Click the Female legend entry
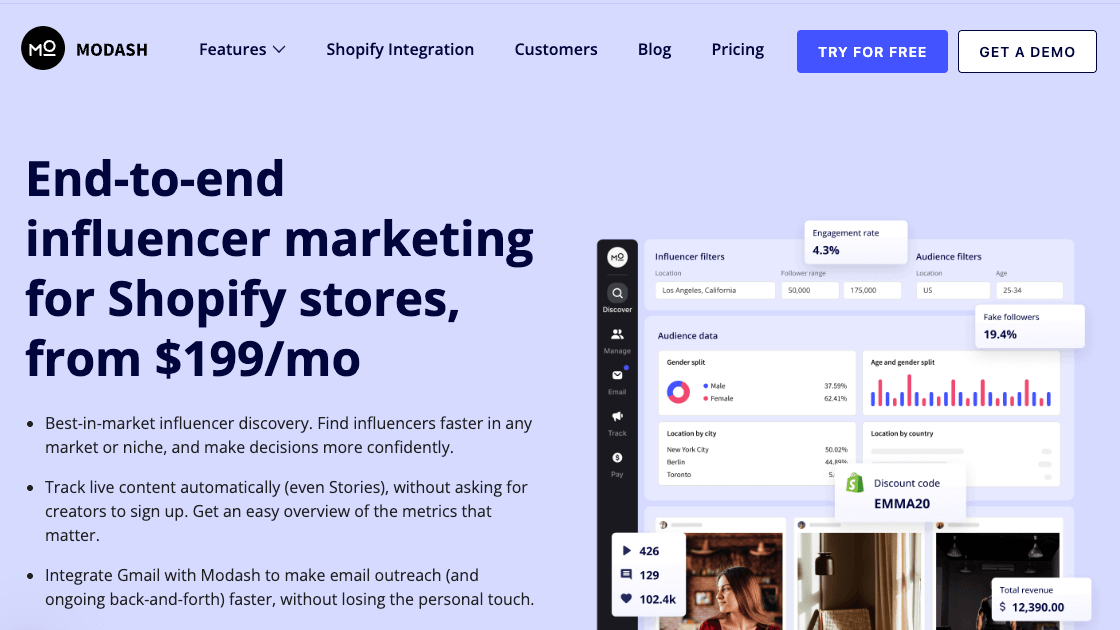The width and height of the screenshot is (1120, 630). click(719, 399)
